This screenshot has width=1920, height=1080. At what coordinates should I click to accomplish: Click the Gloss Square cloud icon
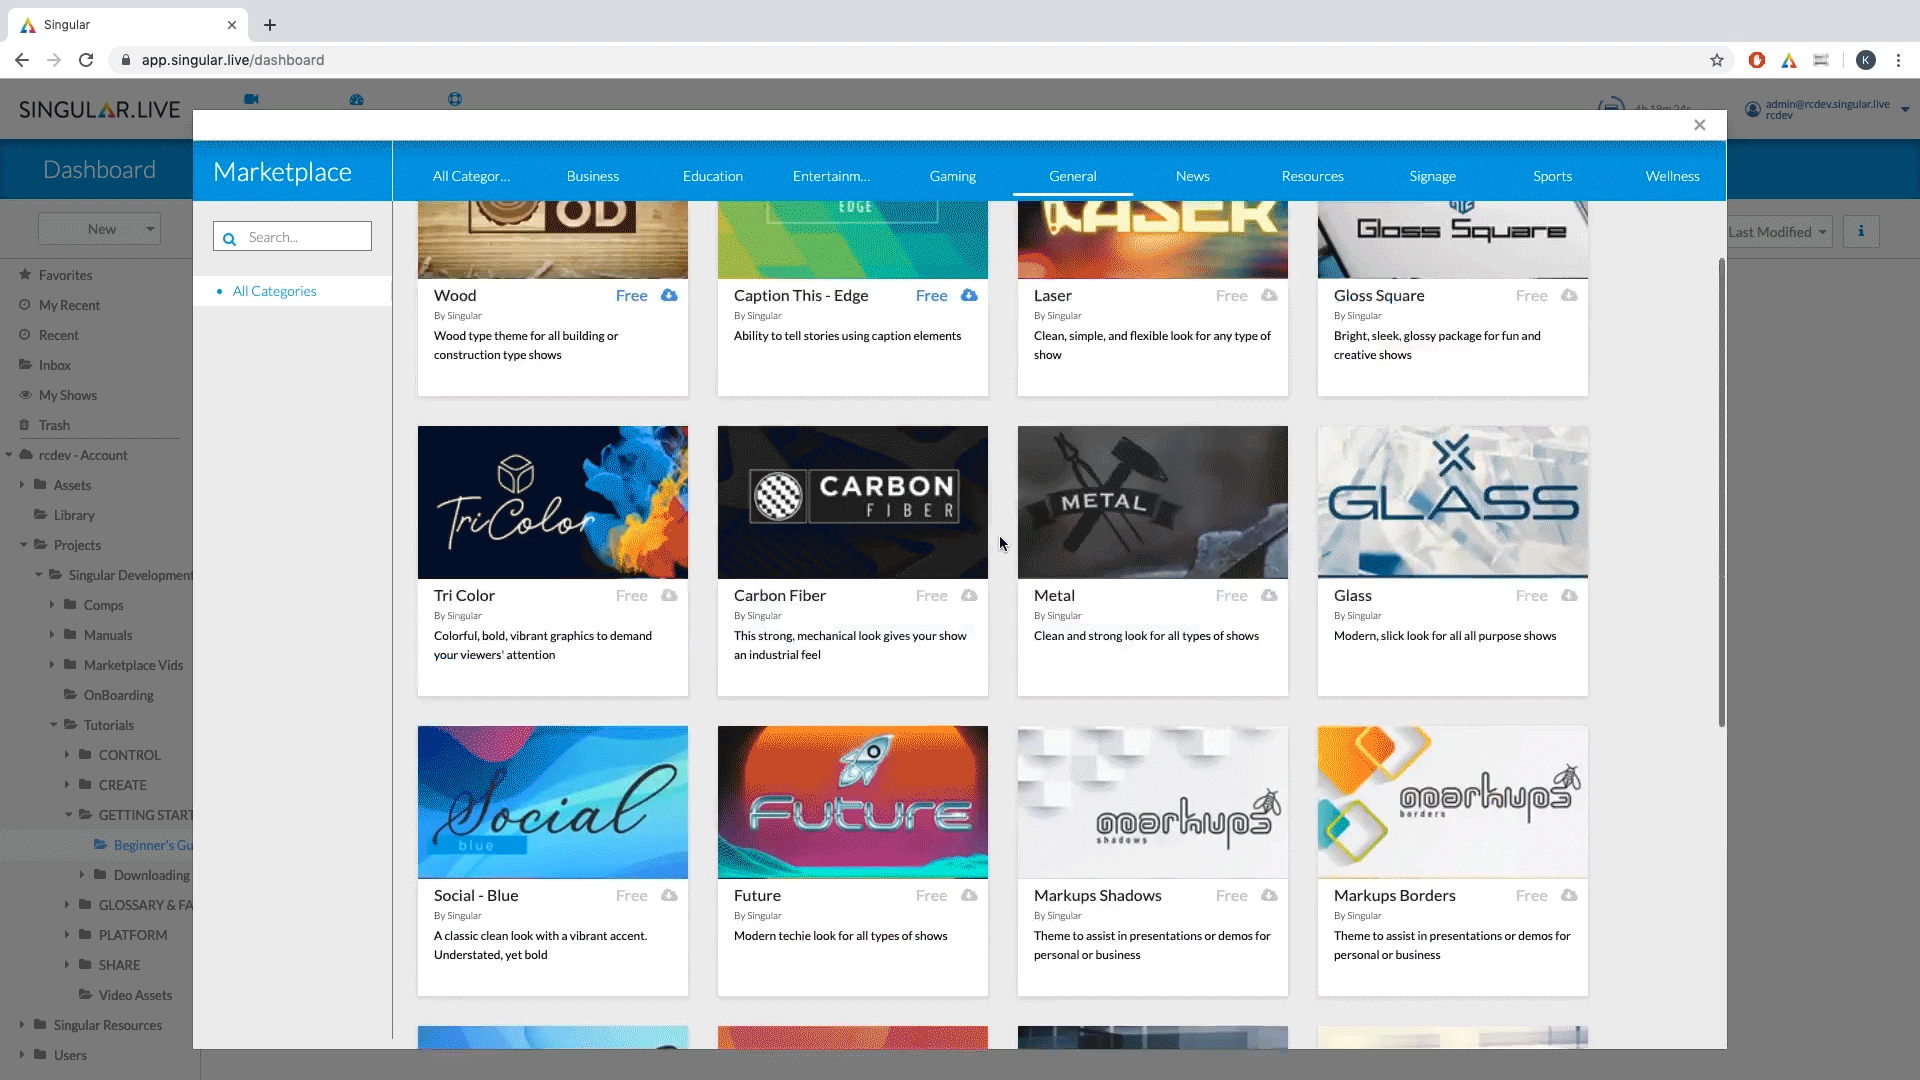pyautogui.click(x=1569, y=295)
